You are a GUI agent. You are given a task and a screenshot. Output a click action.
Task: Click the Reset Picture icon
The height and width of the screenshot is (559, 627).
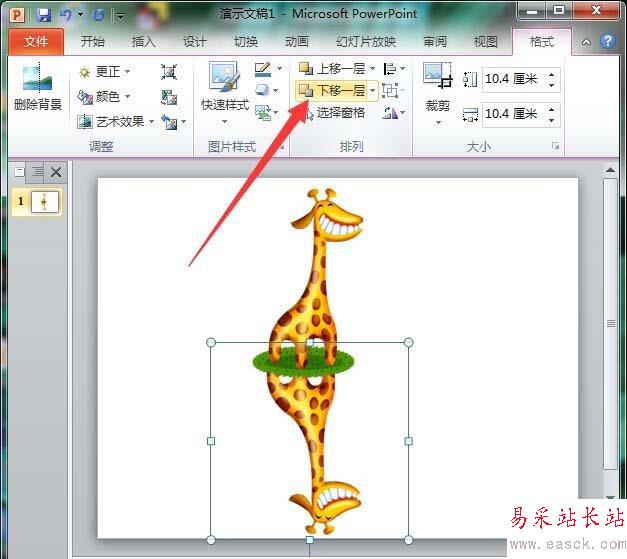[169, 122]
